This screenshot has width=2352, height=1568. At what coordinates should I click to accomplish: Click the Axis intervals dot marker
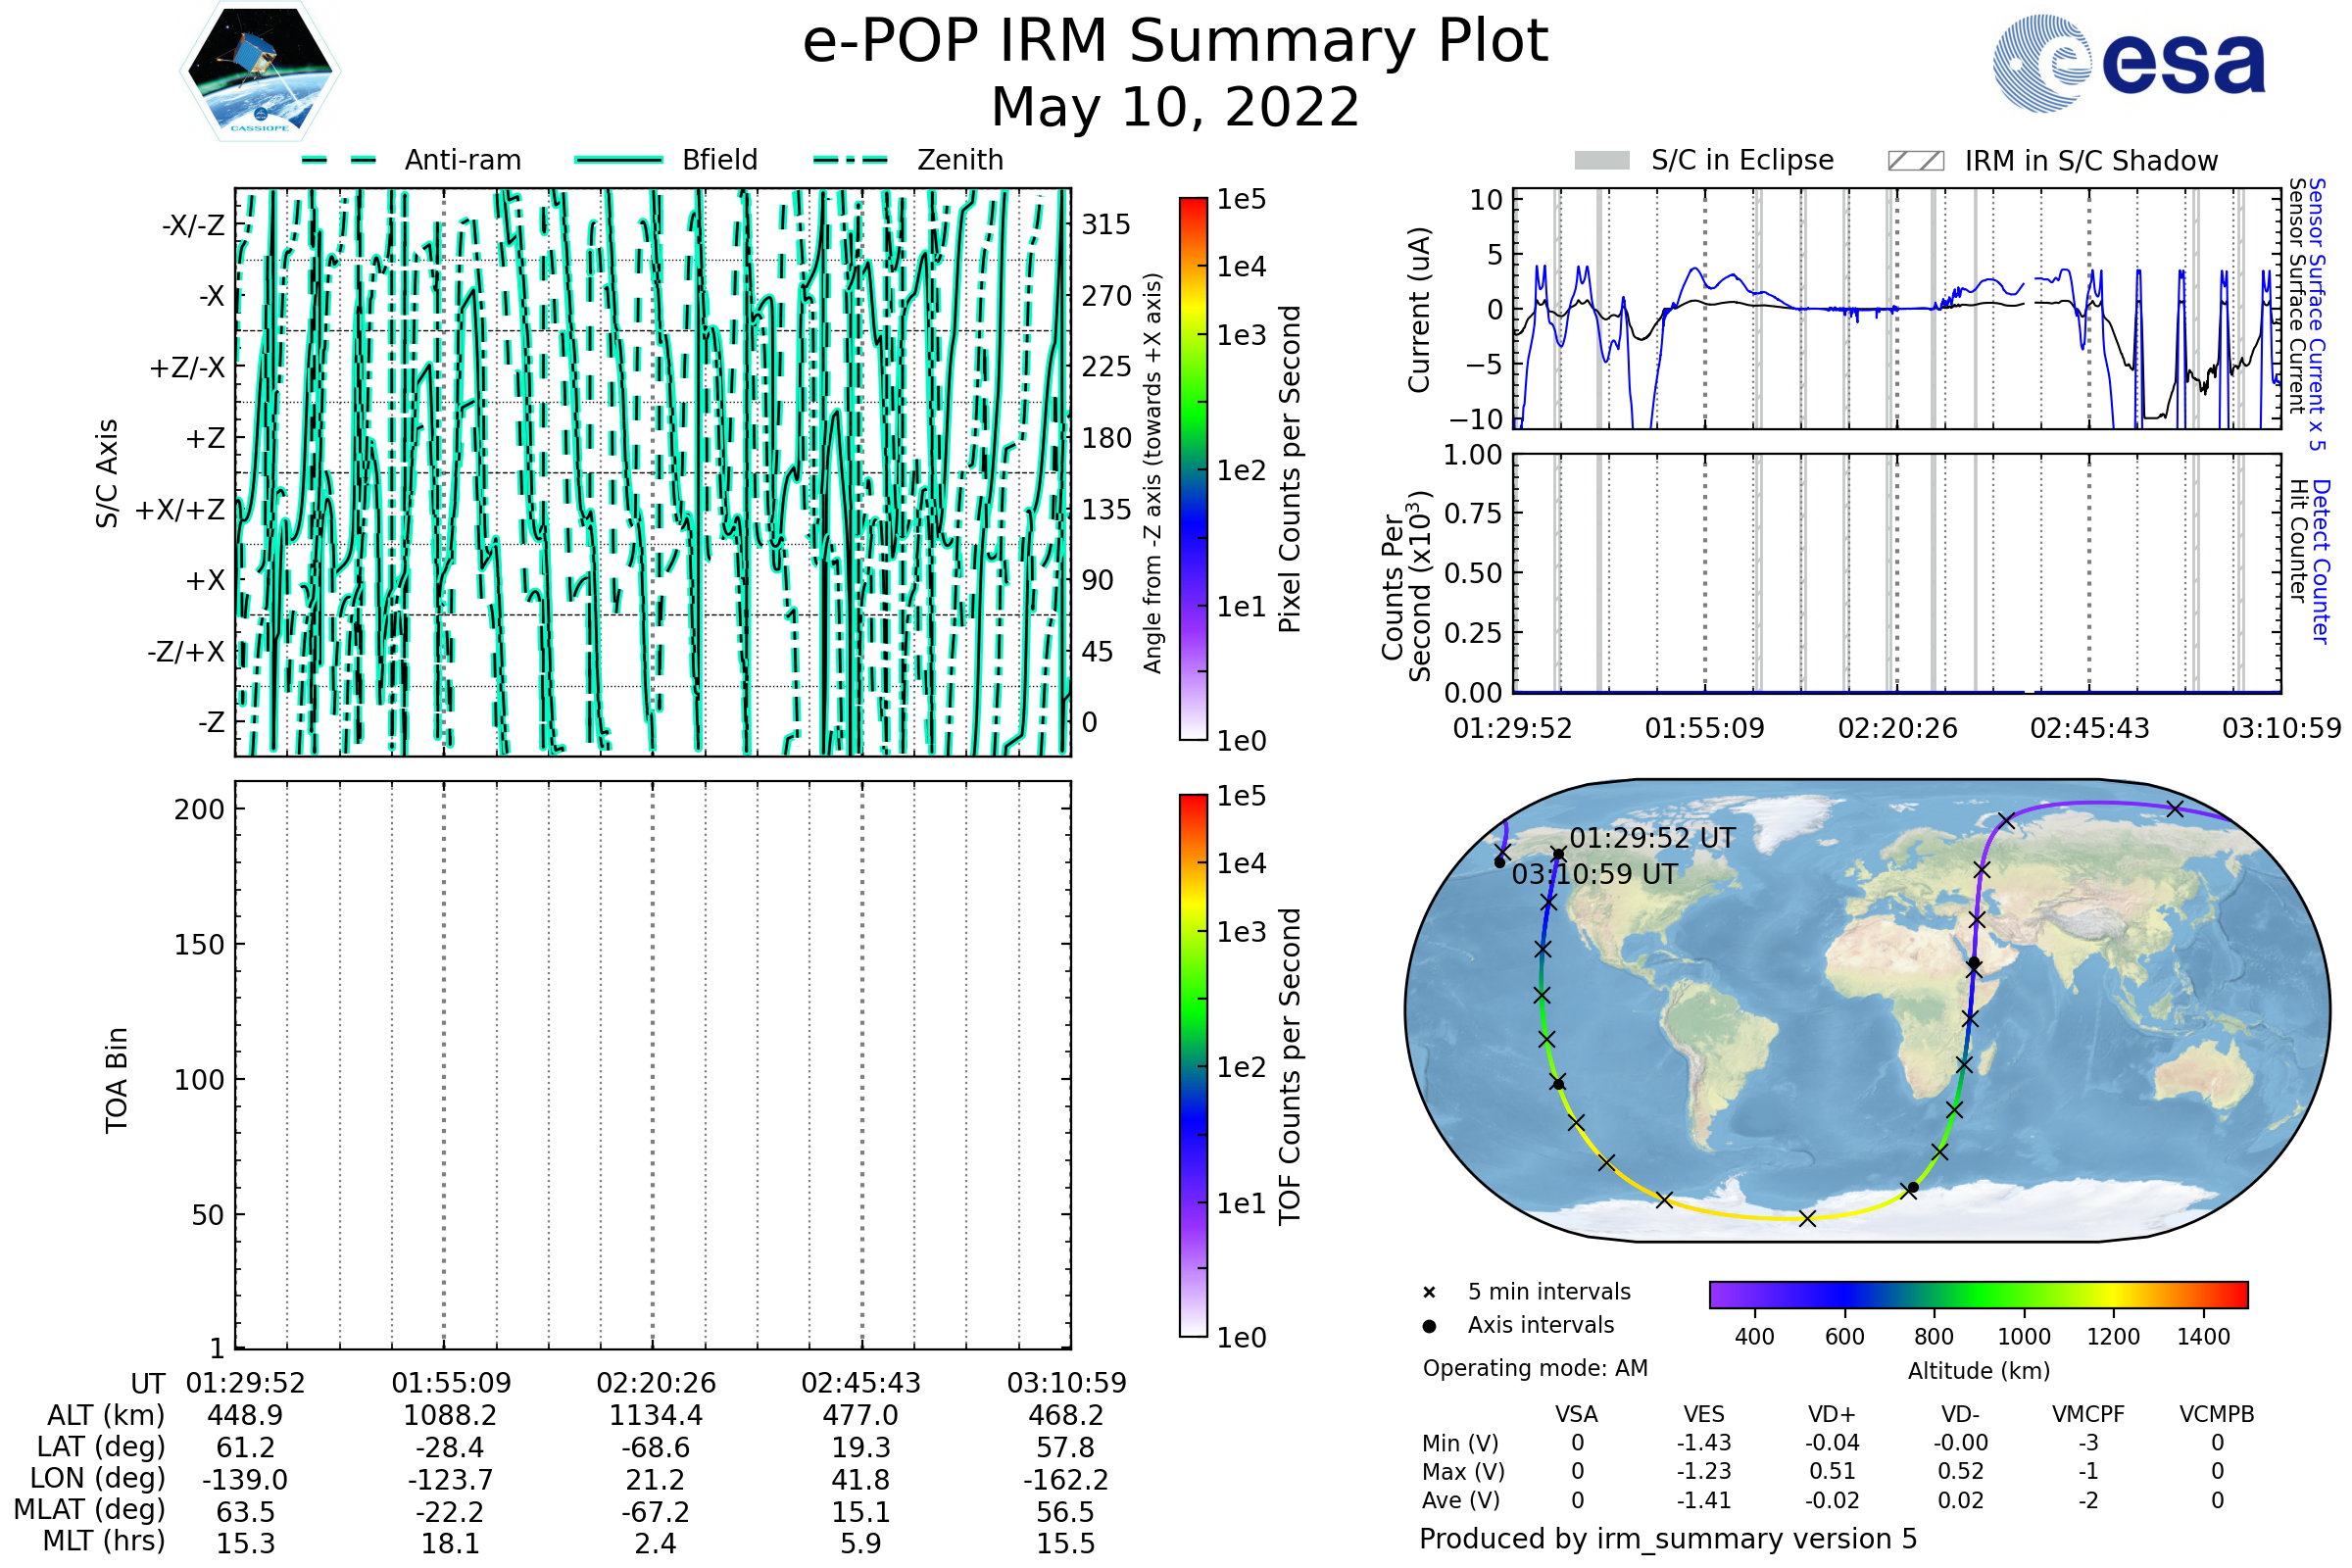[1429, 1326]
